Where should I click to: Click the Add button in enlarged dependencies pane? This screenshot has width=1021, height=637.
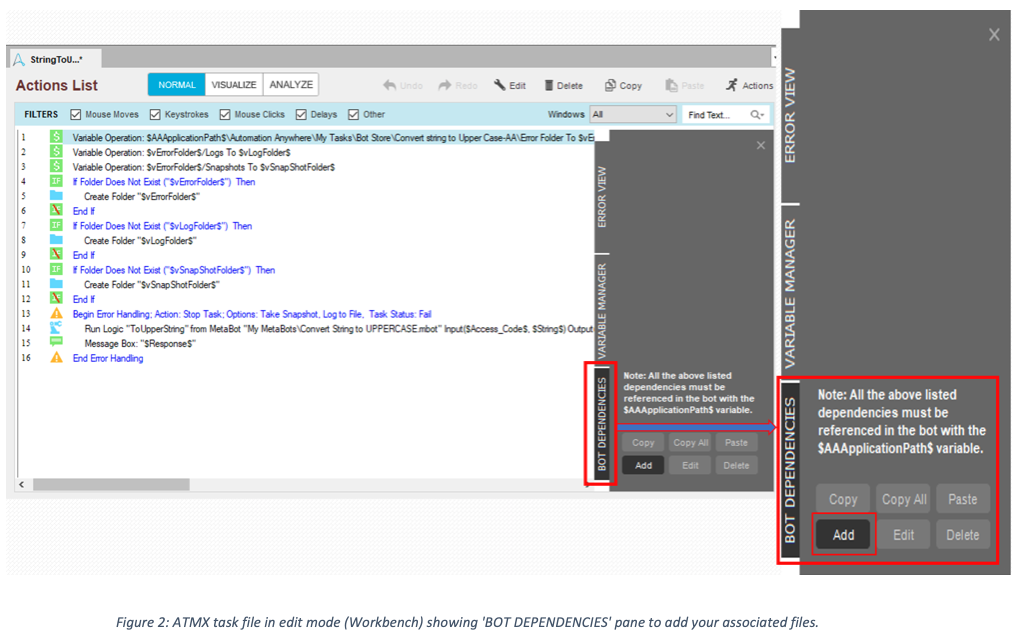844,534
